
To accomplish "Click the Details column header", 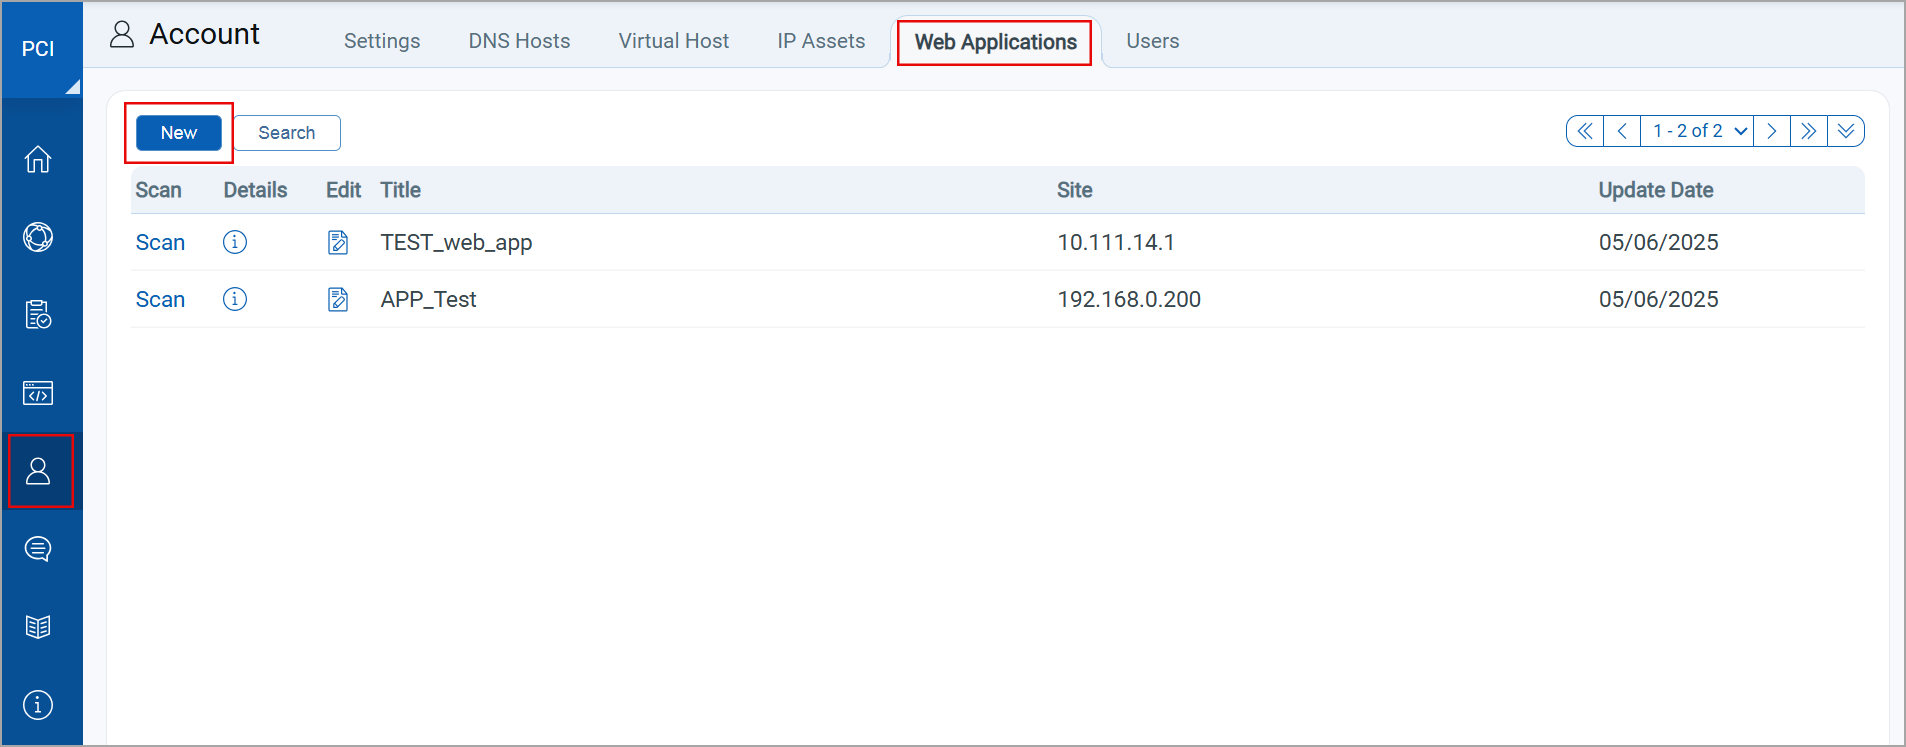I will tap(255, 190).
